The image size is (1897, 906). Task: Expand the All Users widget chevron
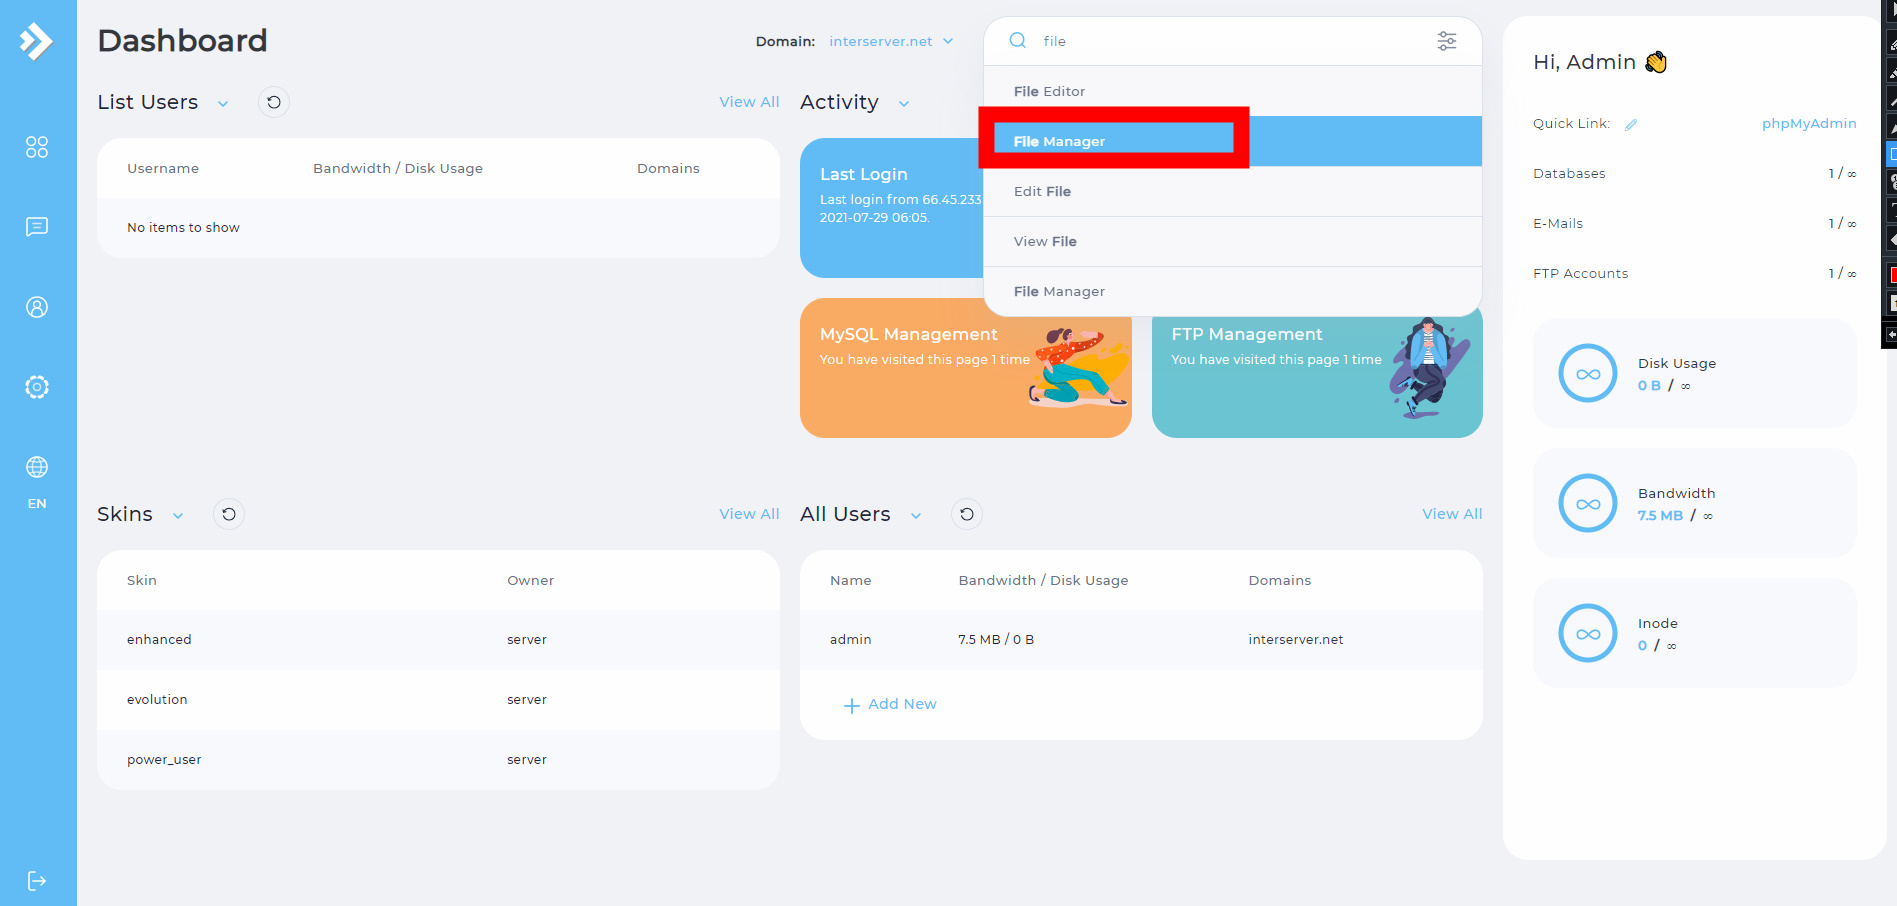tap(916, 516)
